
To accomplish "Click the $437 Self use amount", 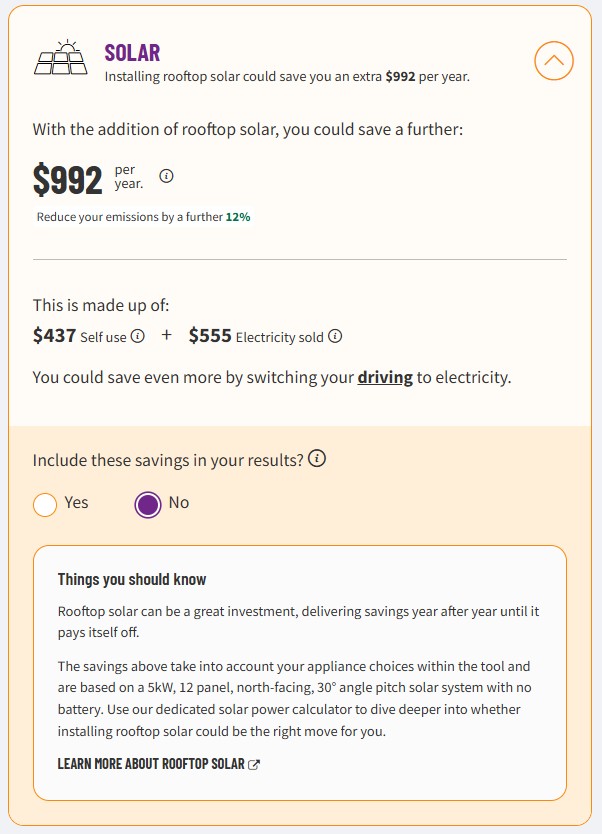I will 55,336.
